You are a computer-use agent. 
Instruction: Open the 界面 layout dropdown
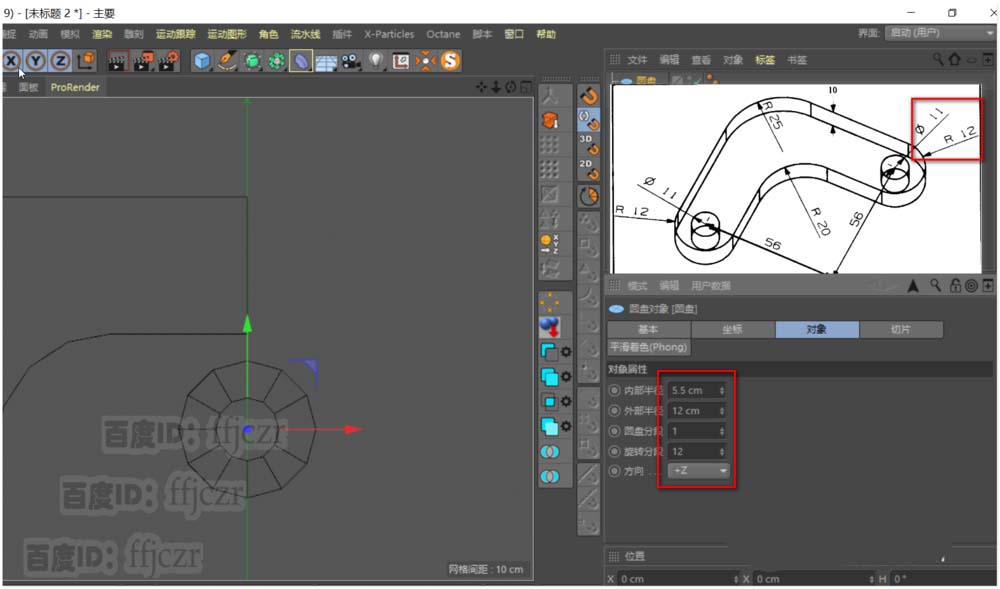pos(940,33)
